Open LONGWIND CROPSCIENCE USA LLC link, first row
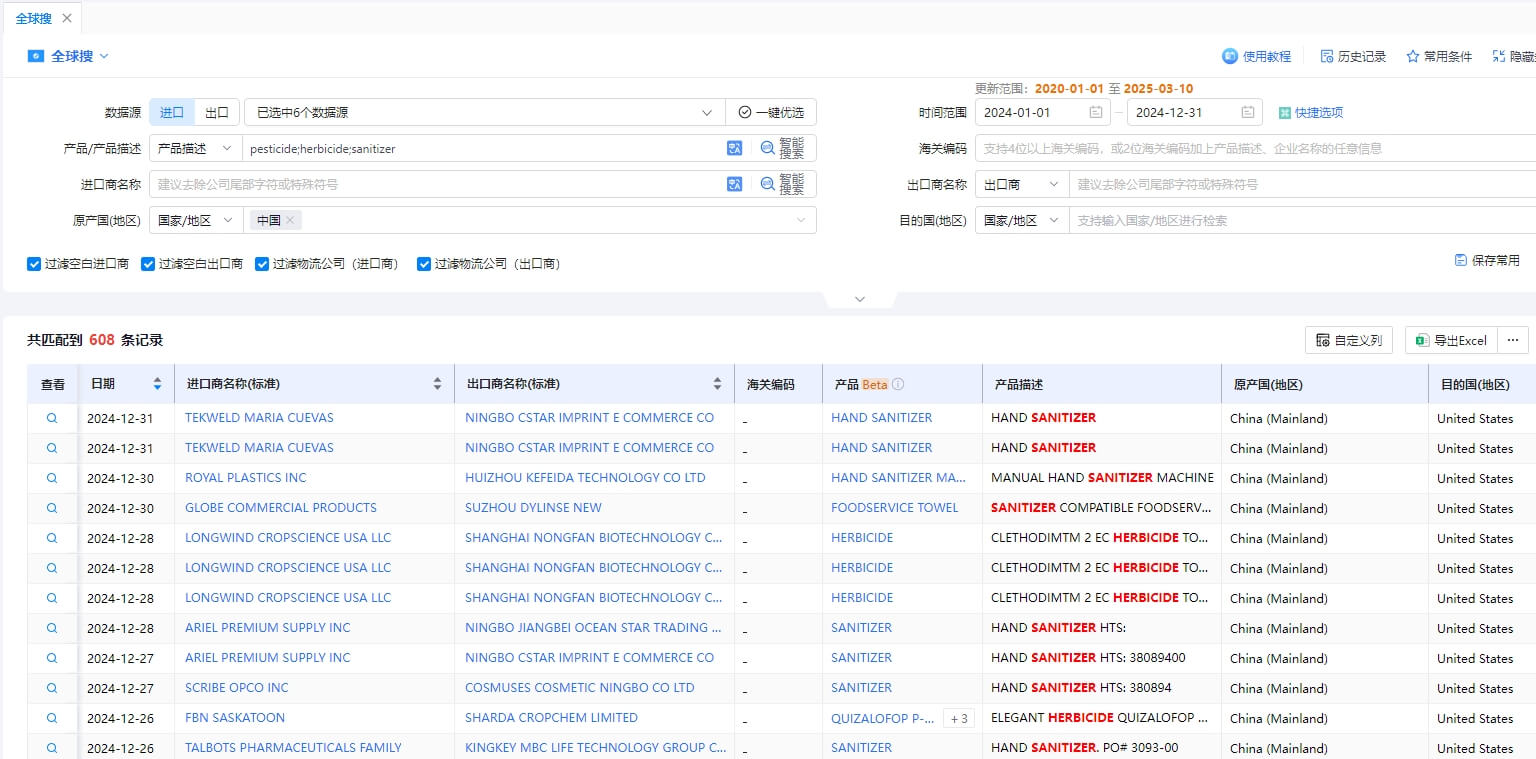The width and height of the screenshot is (1536, 759). coord(288,537)
